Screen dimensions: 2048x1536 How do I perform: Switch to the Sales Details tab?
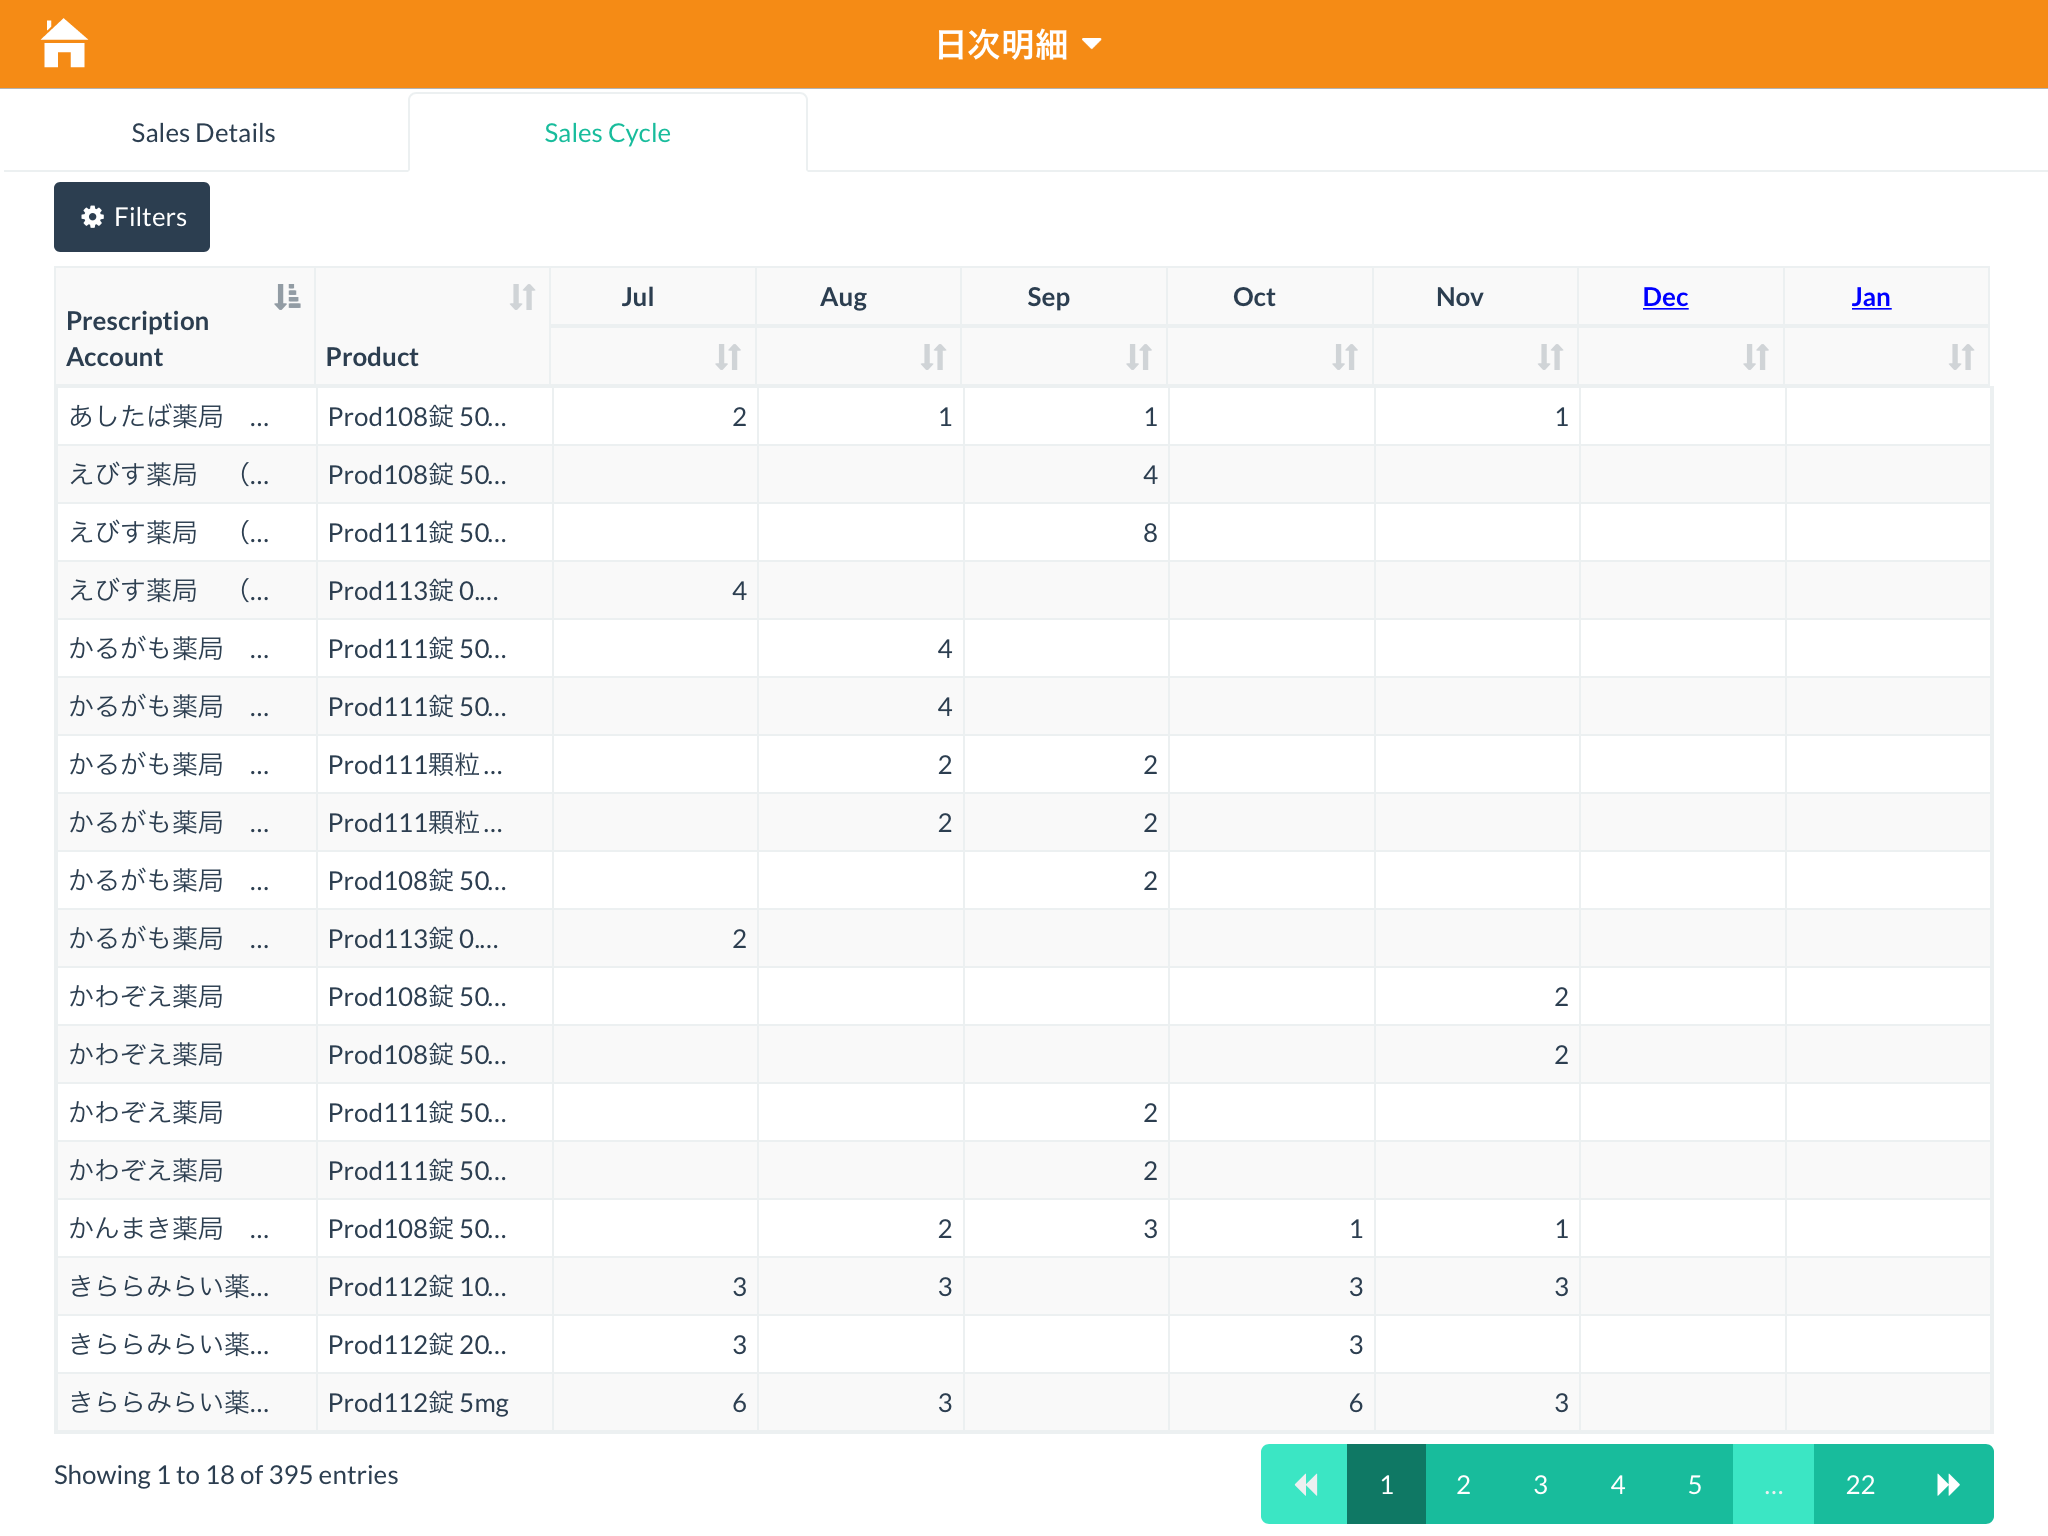tap(203, 133)
